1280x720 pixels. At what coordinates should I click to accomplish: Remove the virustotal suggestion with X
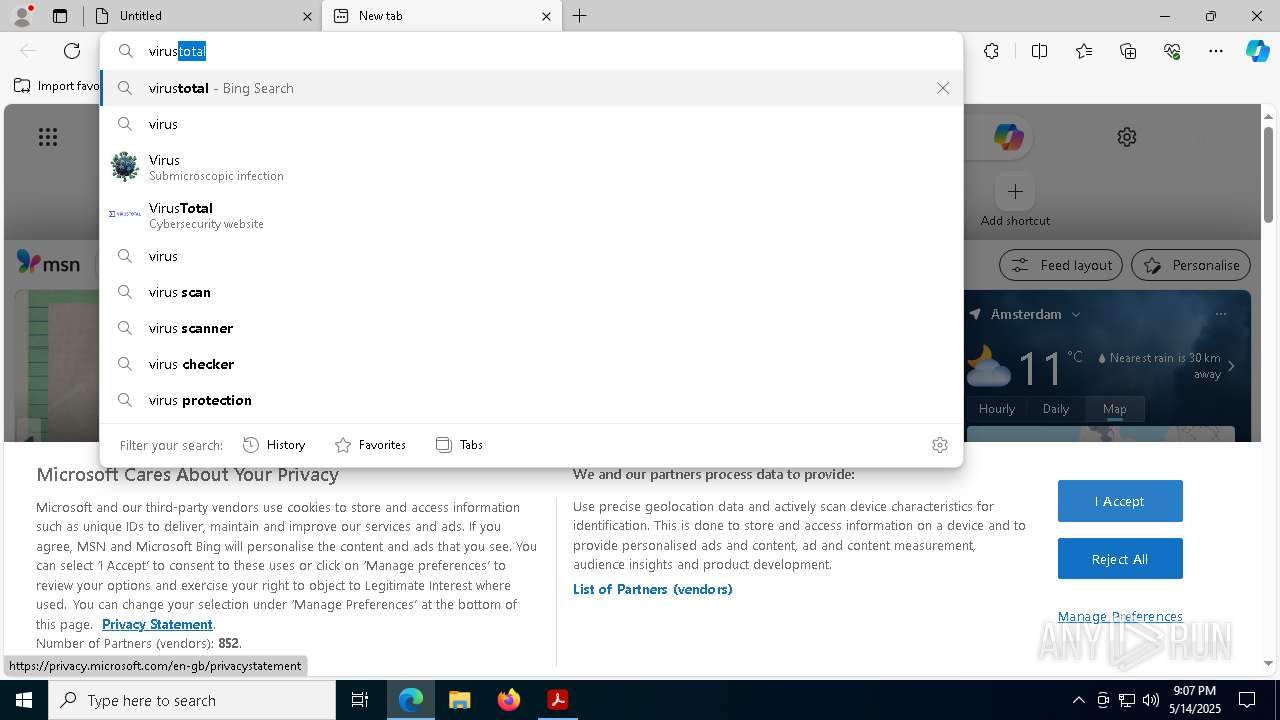[943, 88]
